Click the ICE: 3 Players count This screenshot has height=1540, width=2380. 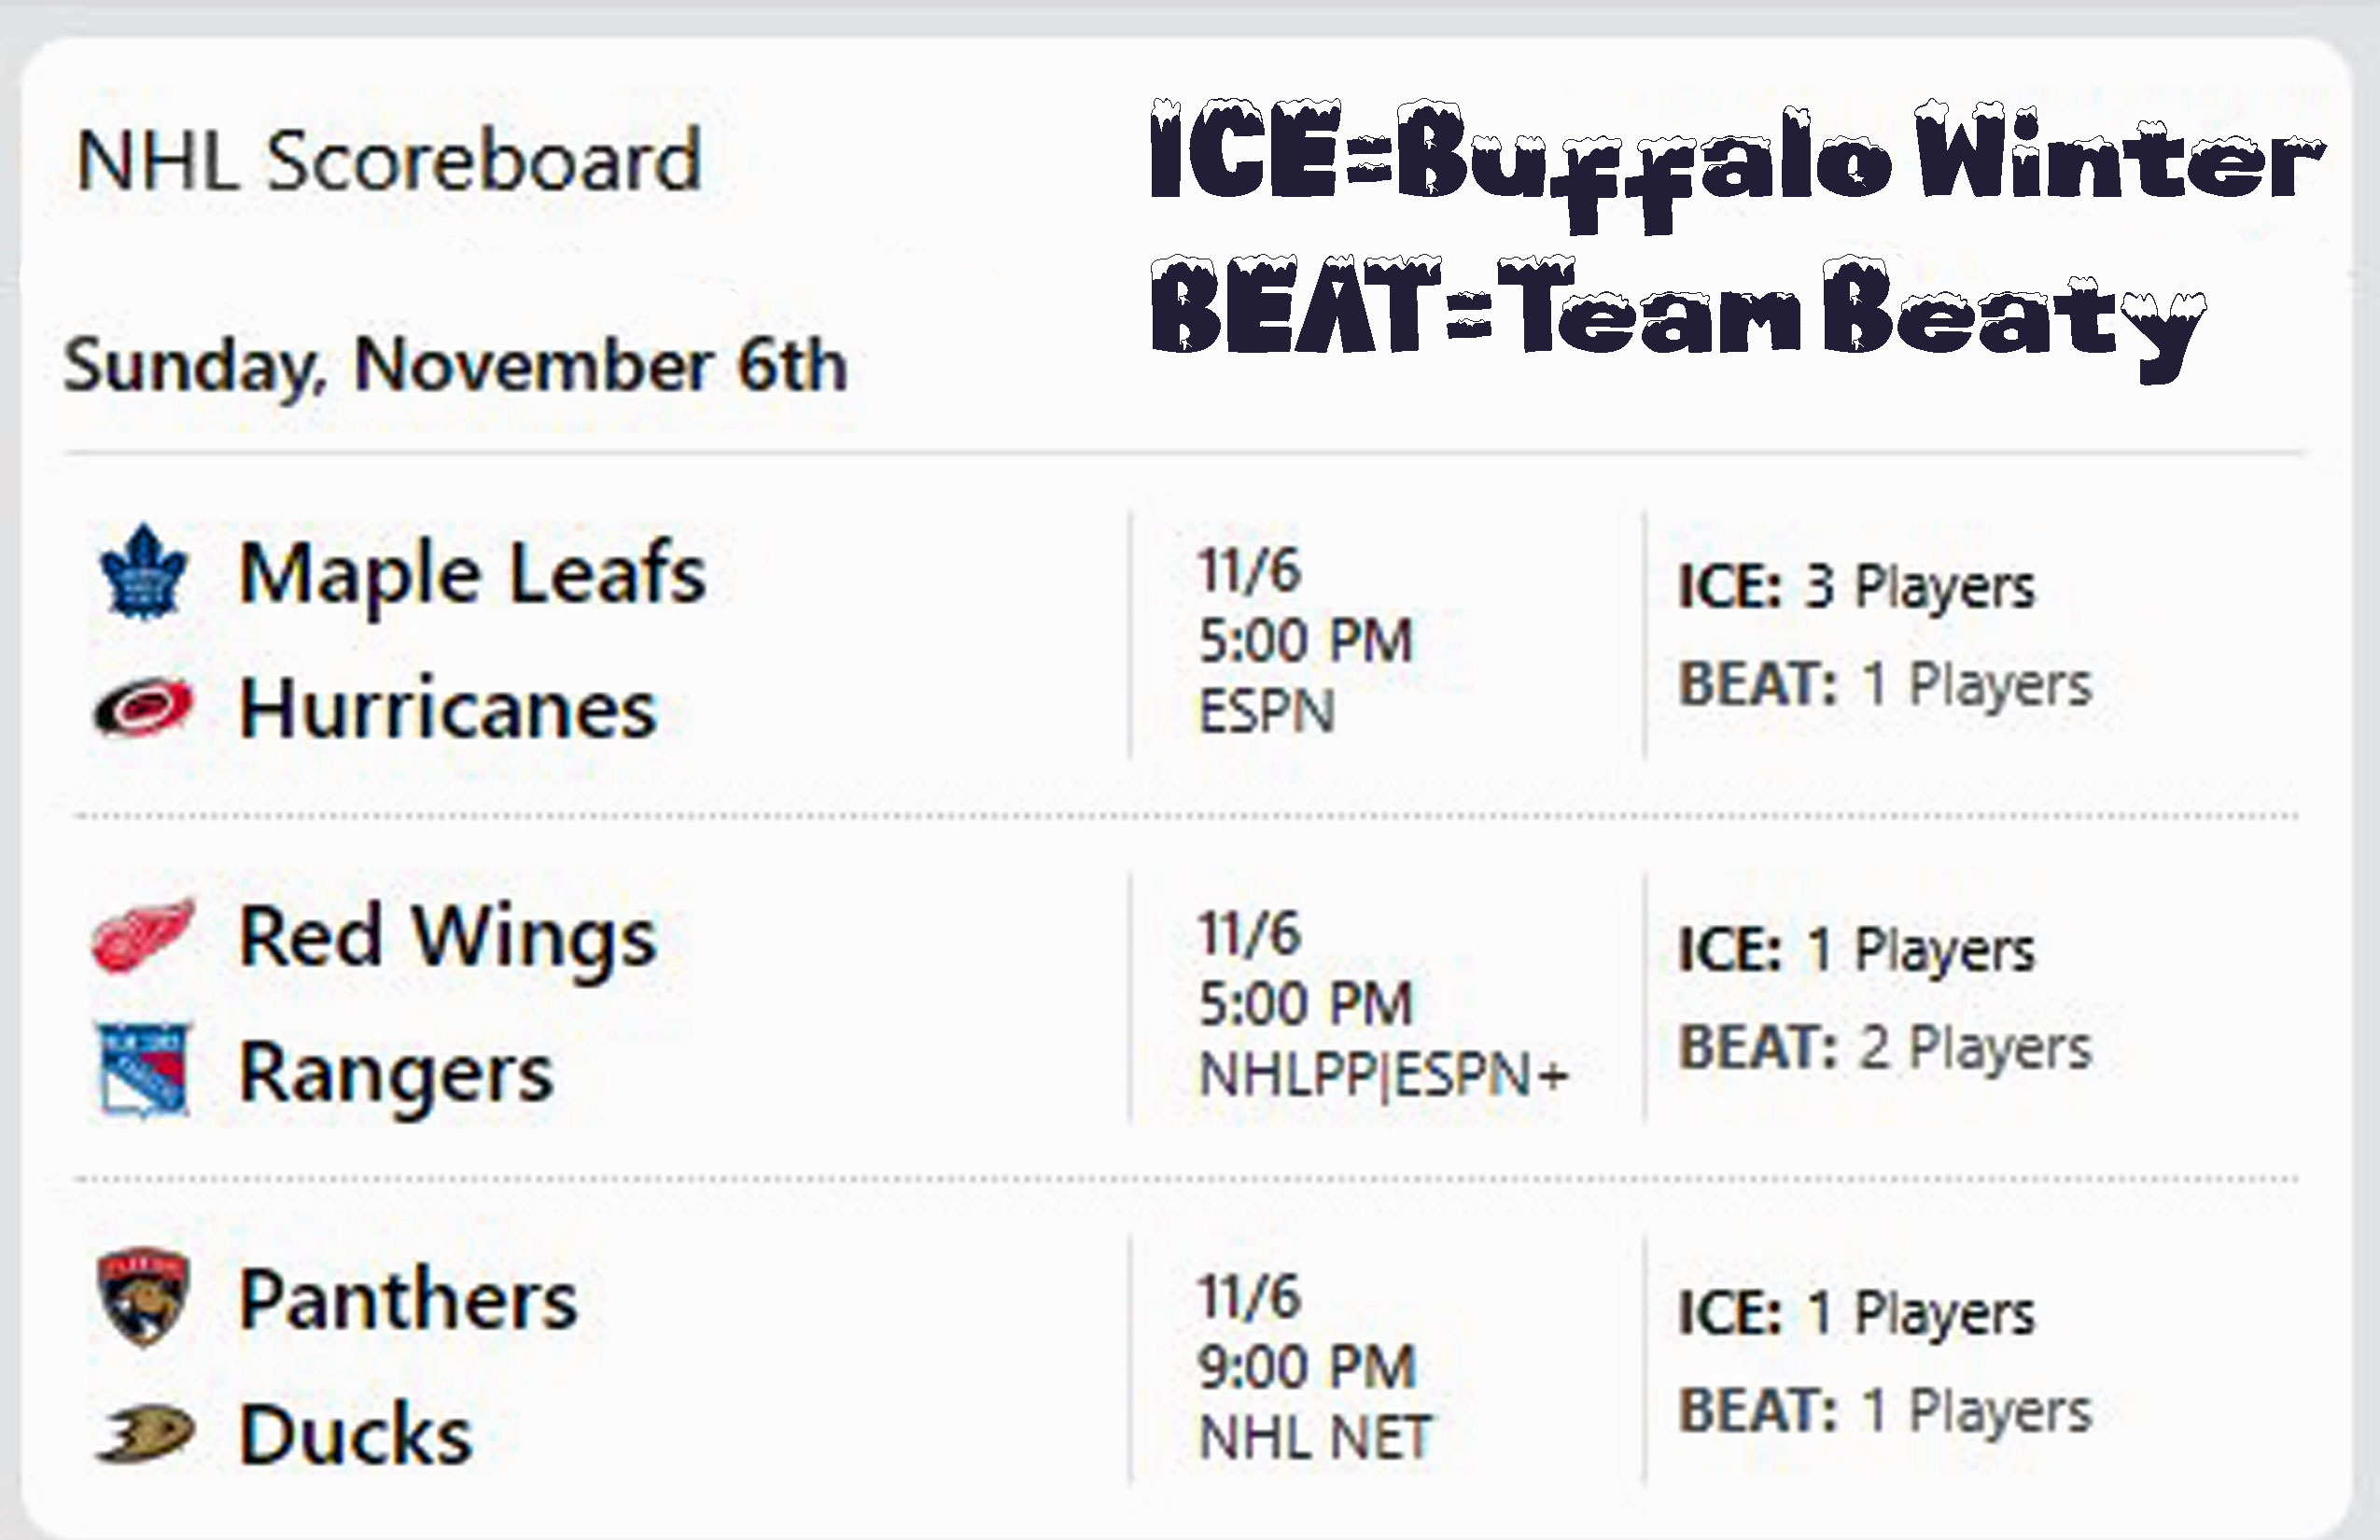click(x=1856, y=586)
